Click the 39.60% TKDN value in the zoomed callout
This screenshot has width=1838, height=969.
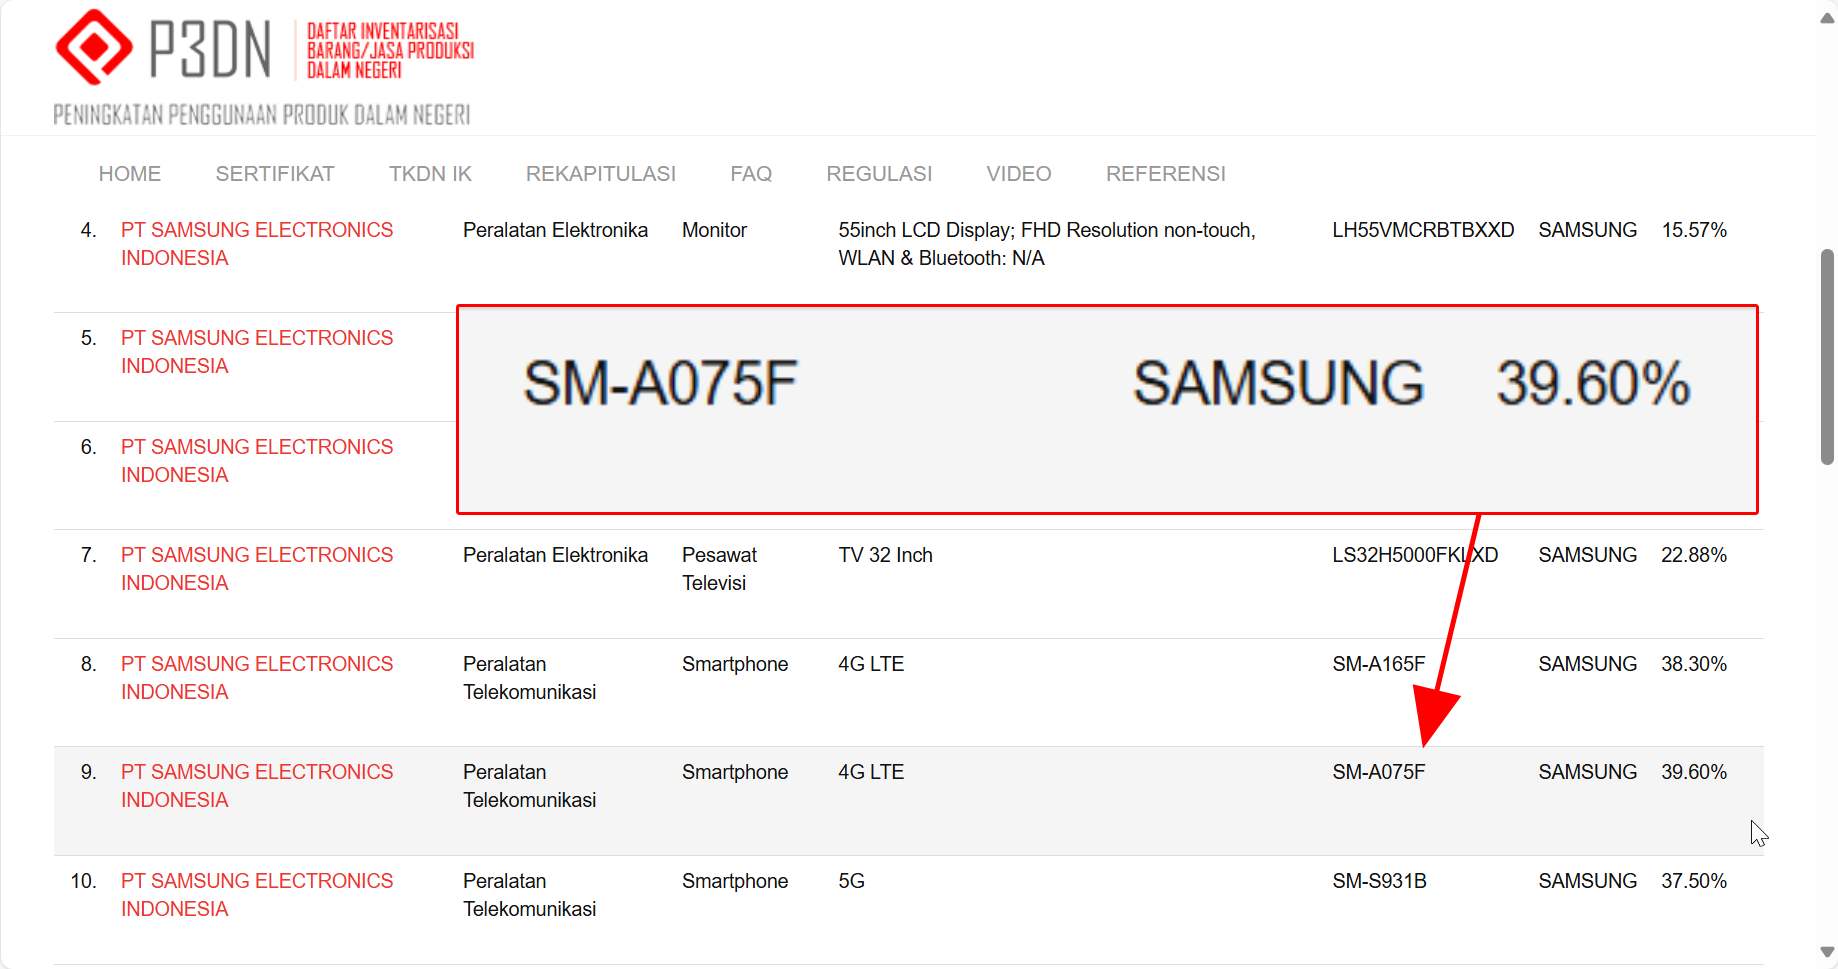(1592, 383)
